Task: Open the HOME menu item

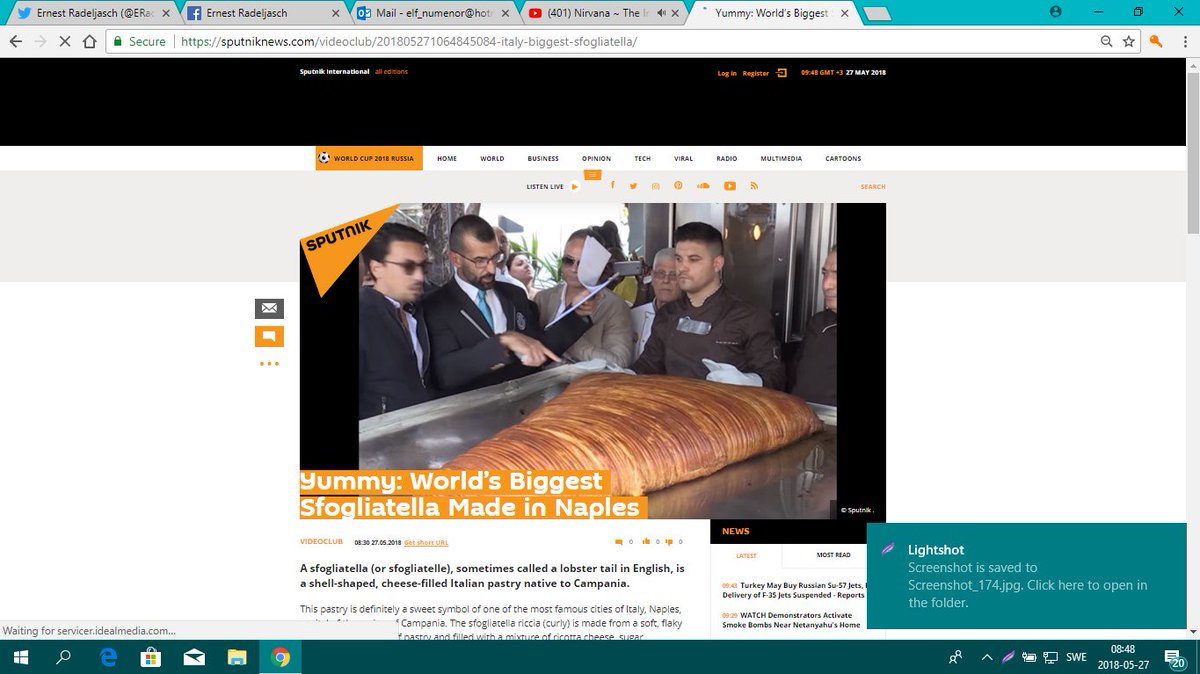Action: point(447,158)
